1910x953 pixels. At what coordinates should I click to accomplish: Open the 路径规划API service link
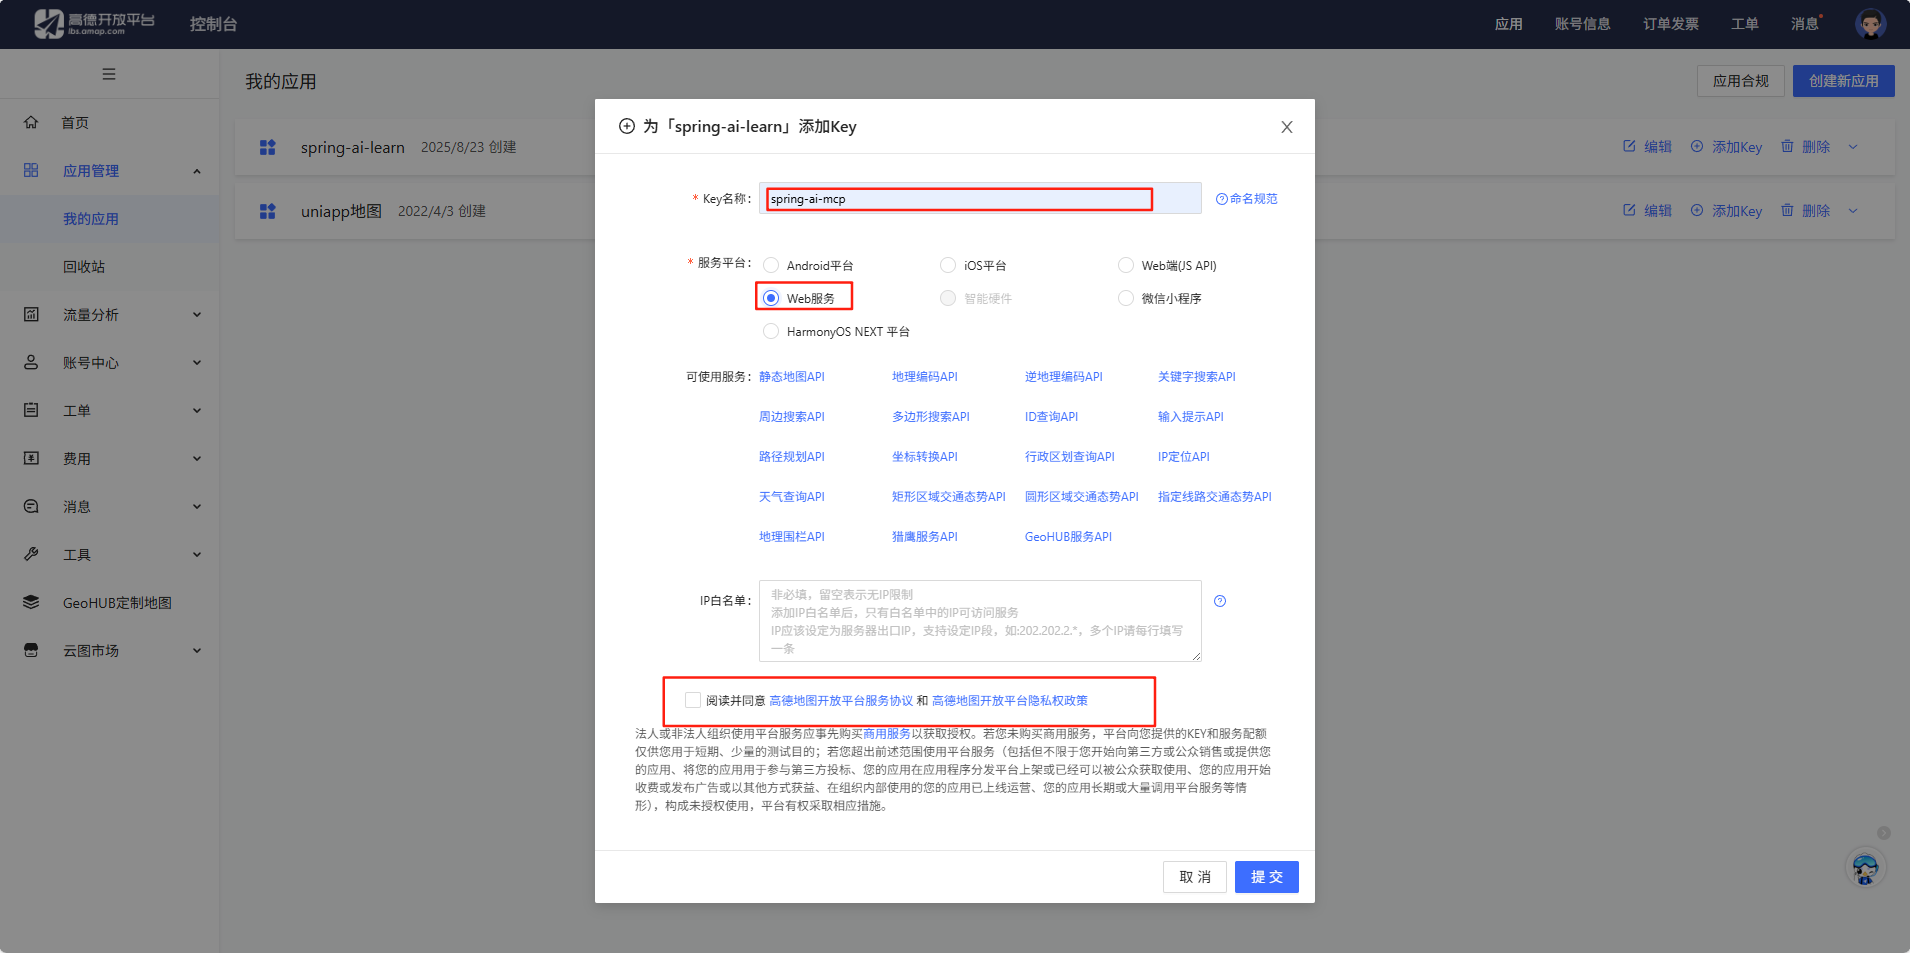tap(792, 457)
